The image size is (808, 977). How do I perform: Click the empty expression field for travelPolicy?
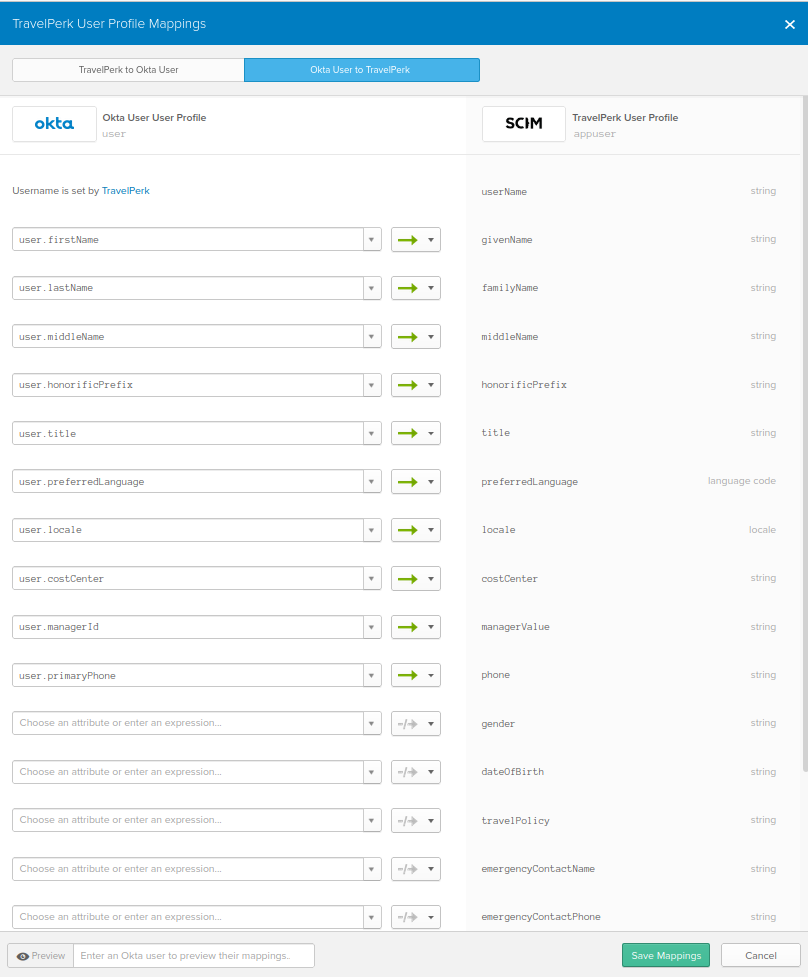click(188, 821)
